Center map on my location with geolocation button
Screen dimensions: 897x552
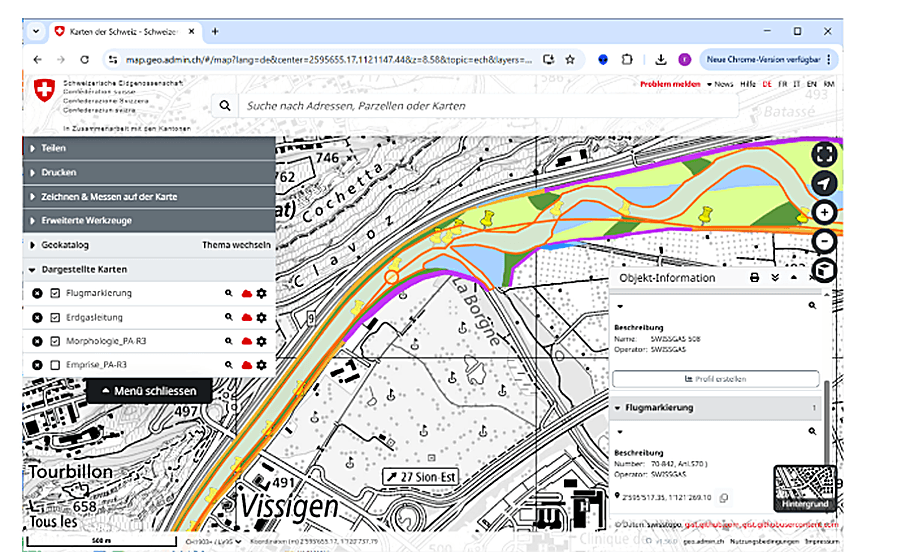(824, 184)
